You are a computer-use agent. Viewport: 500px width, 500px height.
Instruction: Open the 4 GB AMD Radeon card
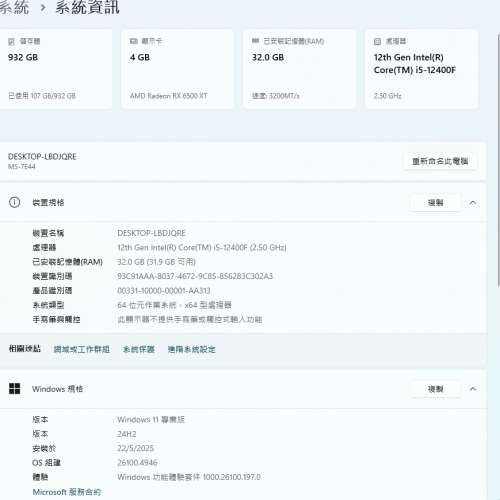[x=177, y=69]
